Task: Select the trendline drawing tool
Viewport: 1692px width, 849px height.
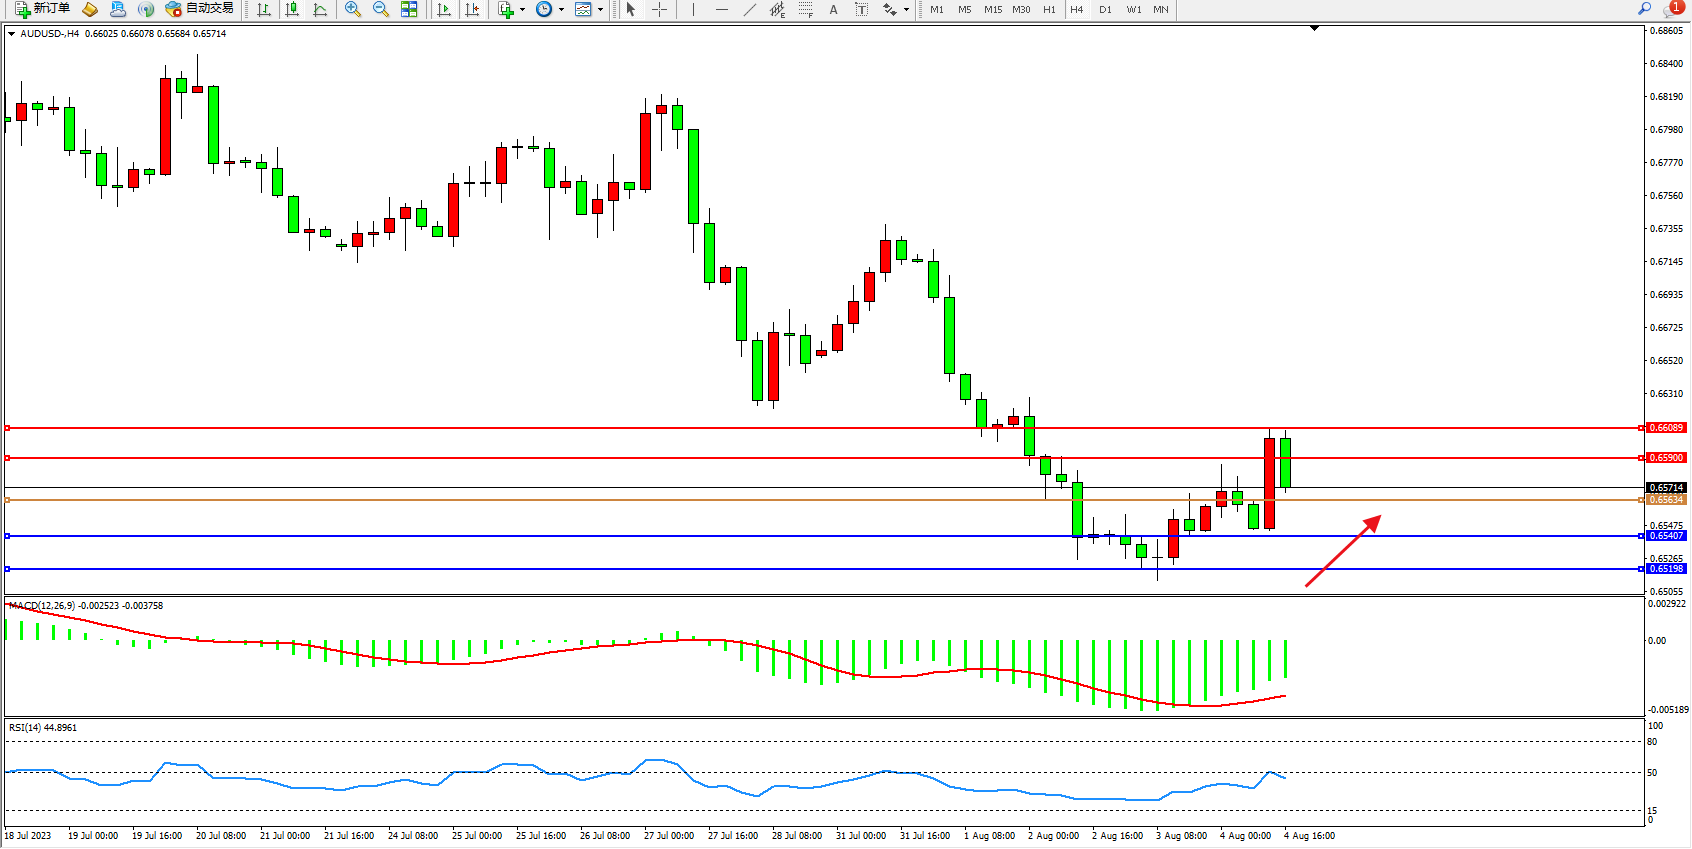Action: [x=750, y=9]
